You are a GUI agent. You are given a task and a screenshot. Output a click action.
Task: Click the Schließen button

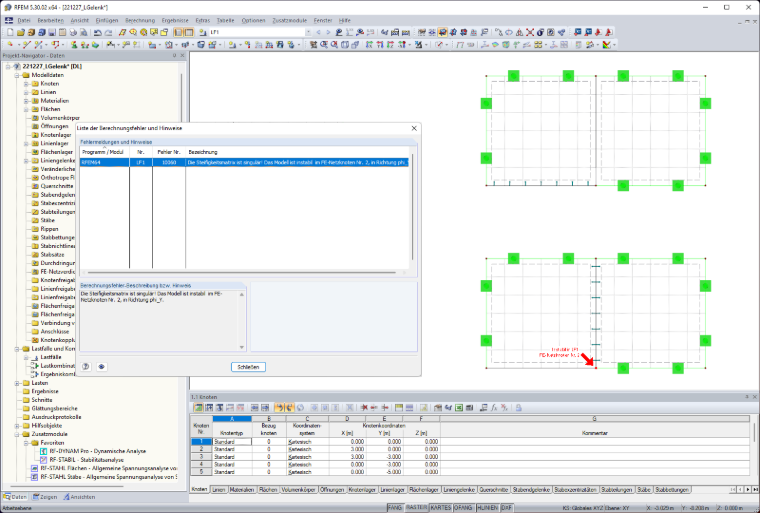248,367
